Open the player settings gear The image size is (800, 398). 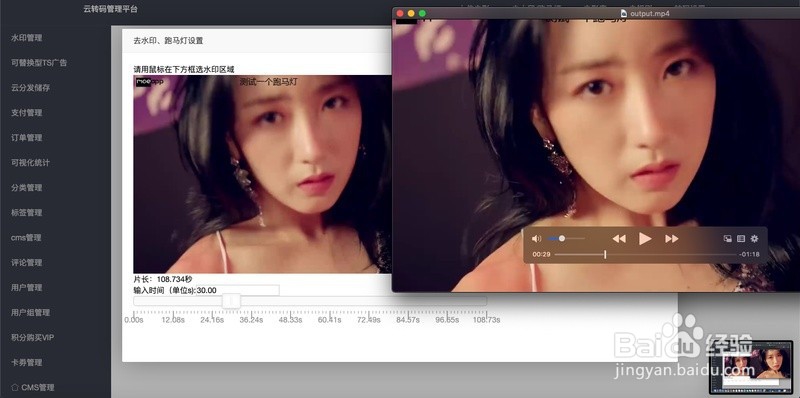point(755,239)
